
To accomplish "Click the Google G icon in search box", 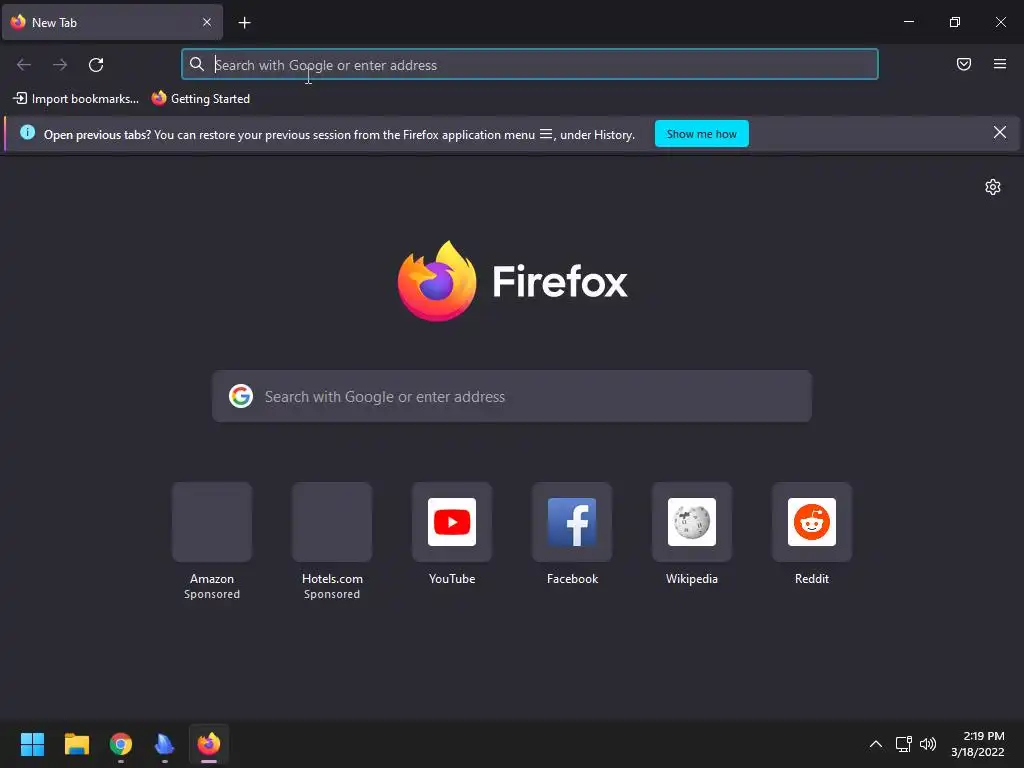I will coord(241,396).
